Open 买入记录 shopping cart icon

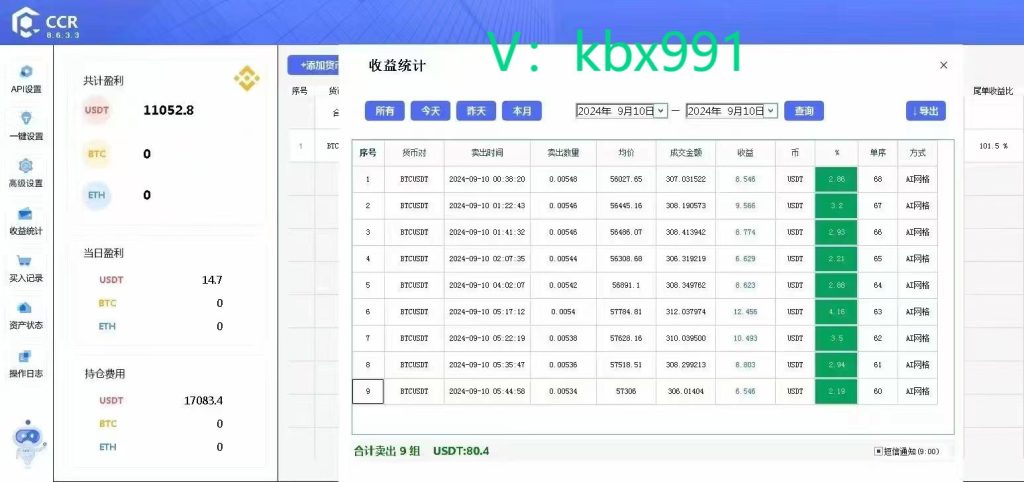26,267
